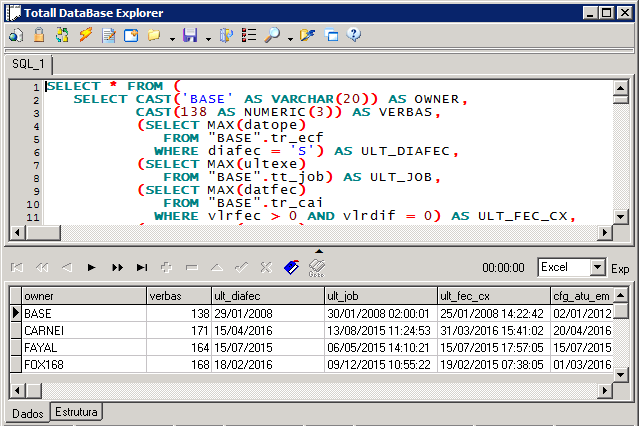This screenshot has height=426, width=639.
Task: Select the FOX168 owner cell
Action: click(84, 364)
